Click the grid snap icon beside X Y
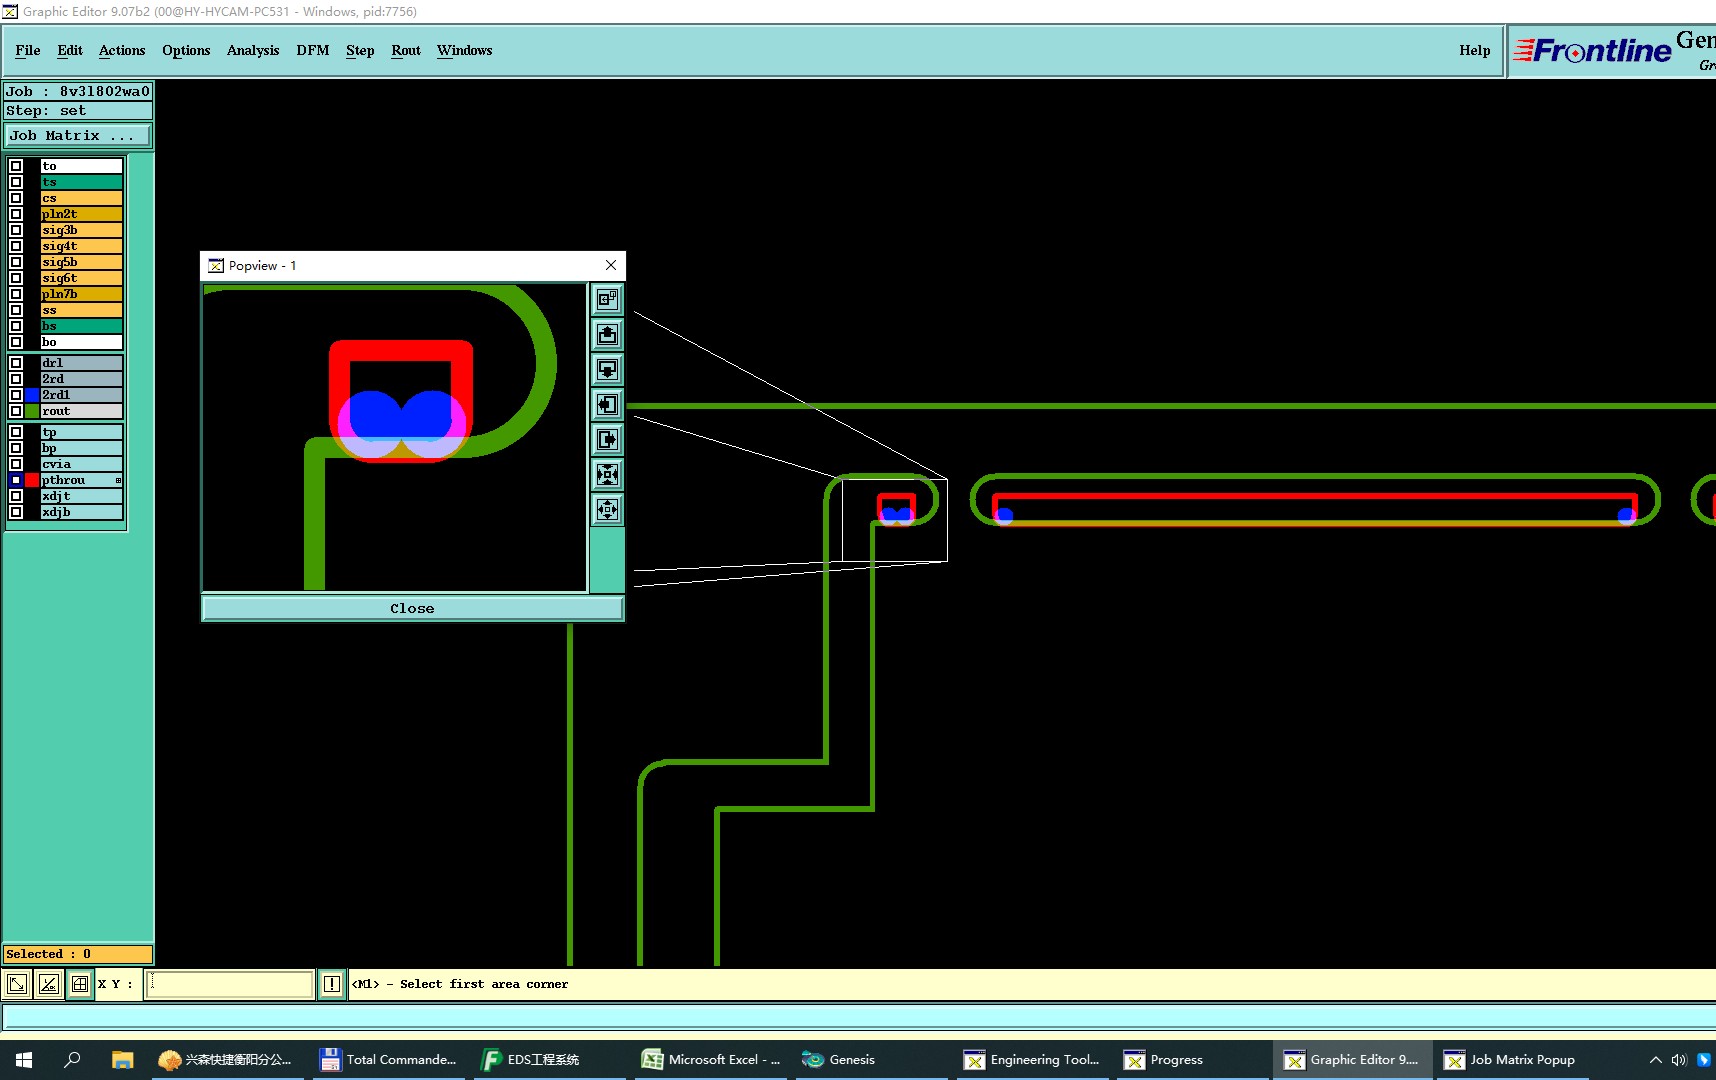Image resolution: width=1716 pixels, height=1080 pixels. click(80, 984)
